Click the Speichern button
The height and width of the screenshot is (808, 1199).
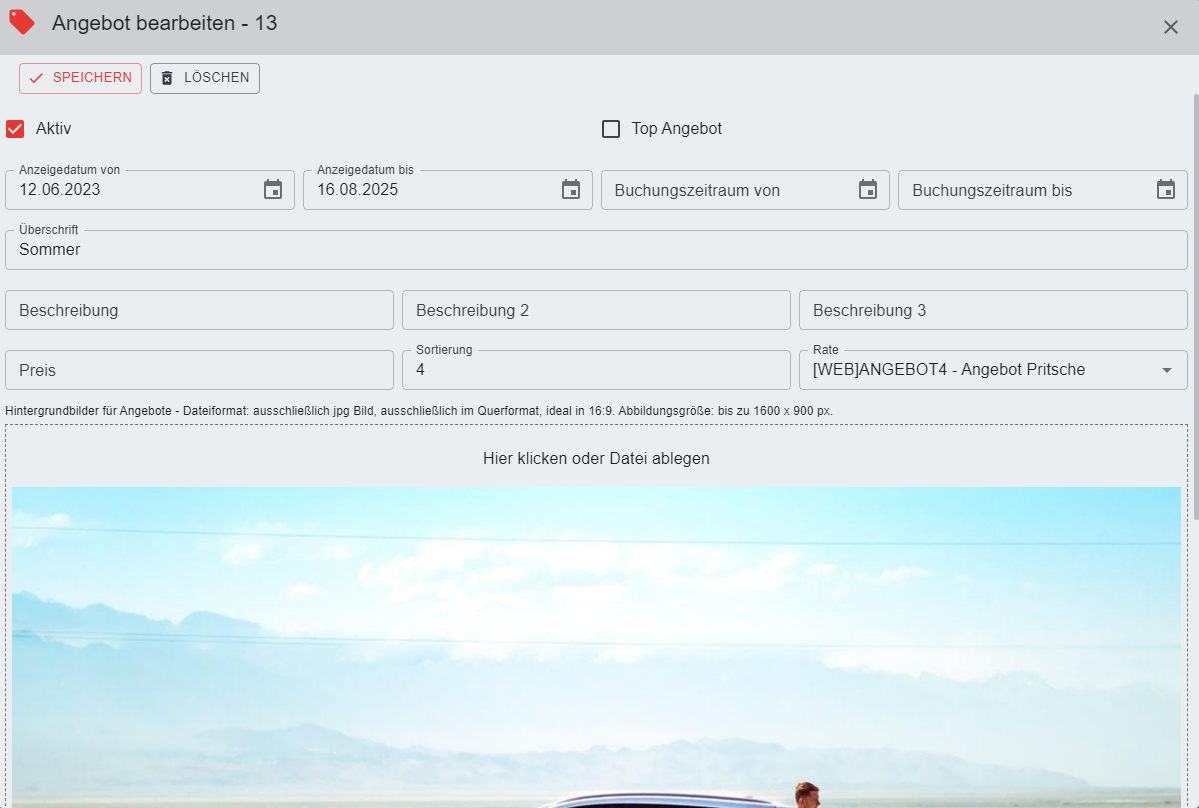pos(80,78)
